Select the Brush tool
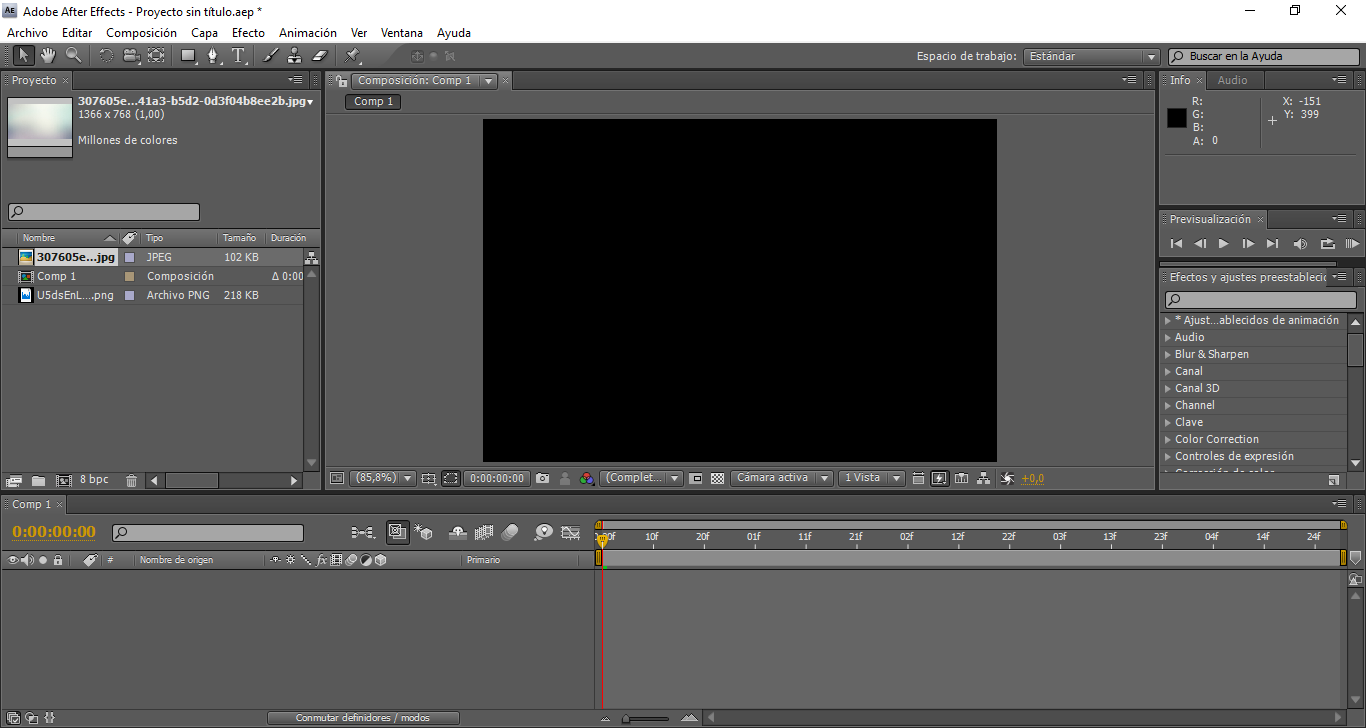The image size is (1366, 728). 270,56
